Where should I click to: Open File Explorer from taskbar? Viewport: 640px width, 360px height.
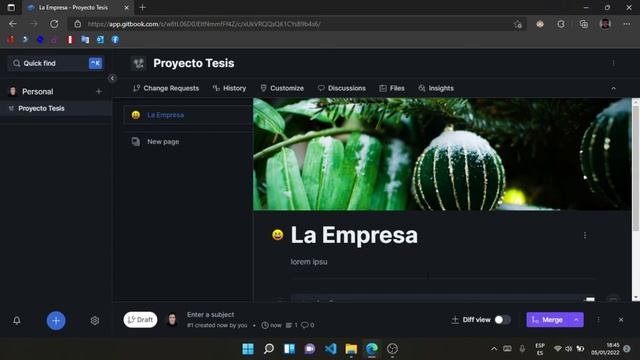point(351,349)
